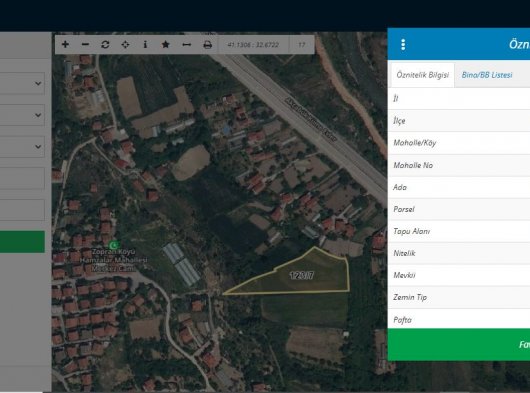This screenshot has height=393, width=530.
Task: Print the map with the printer icon
Action: pyautogui.click(x=208, y=45)
